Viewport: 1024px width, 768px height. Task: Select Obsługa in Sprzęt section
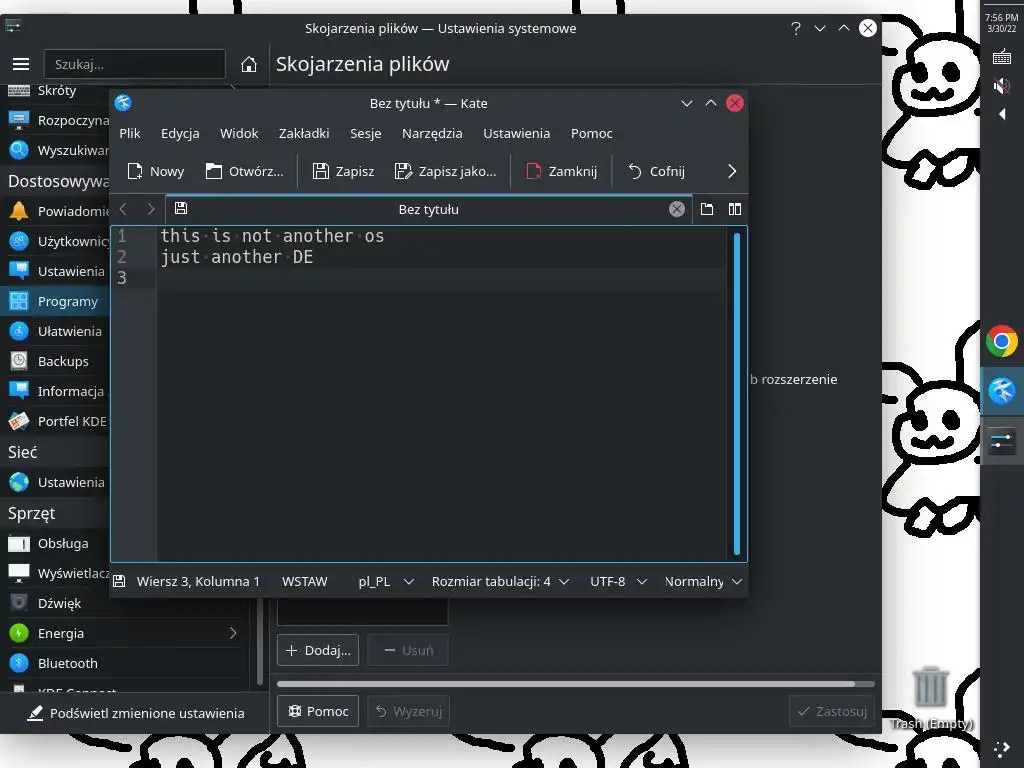[x=57, y=543]
